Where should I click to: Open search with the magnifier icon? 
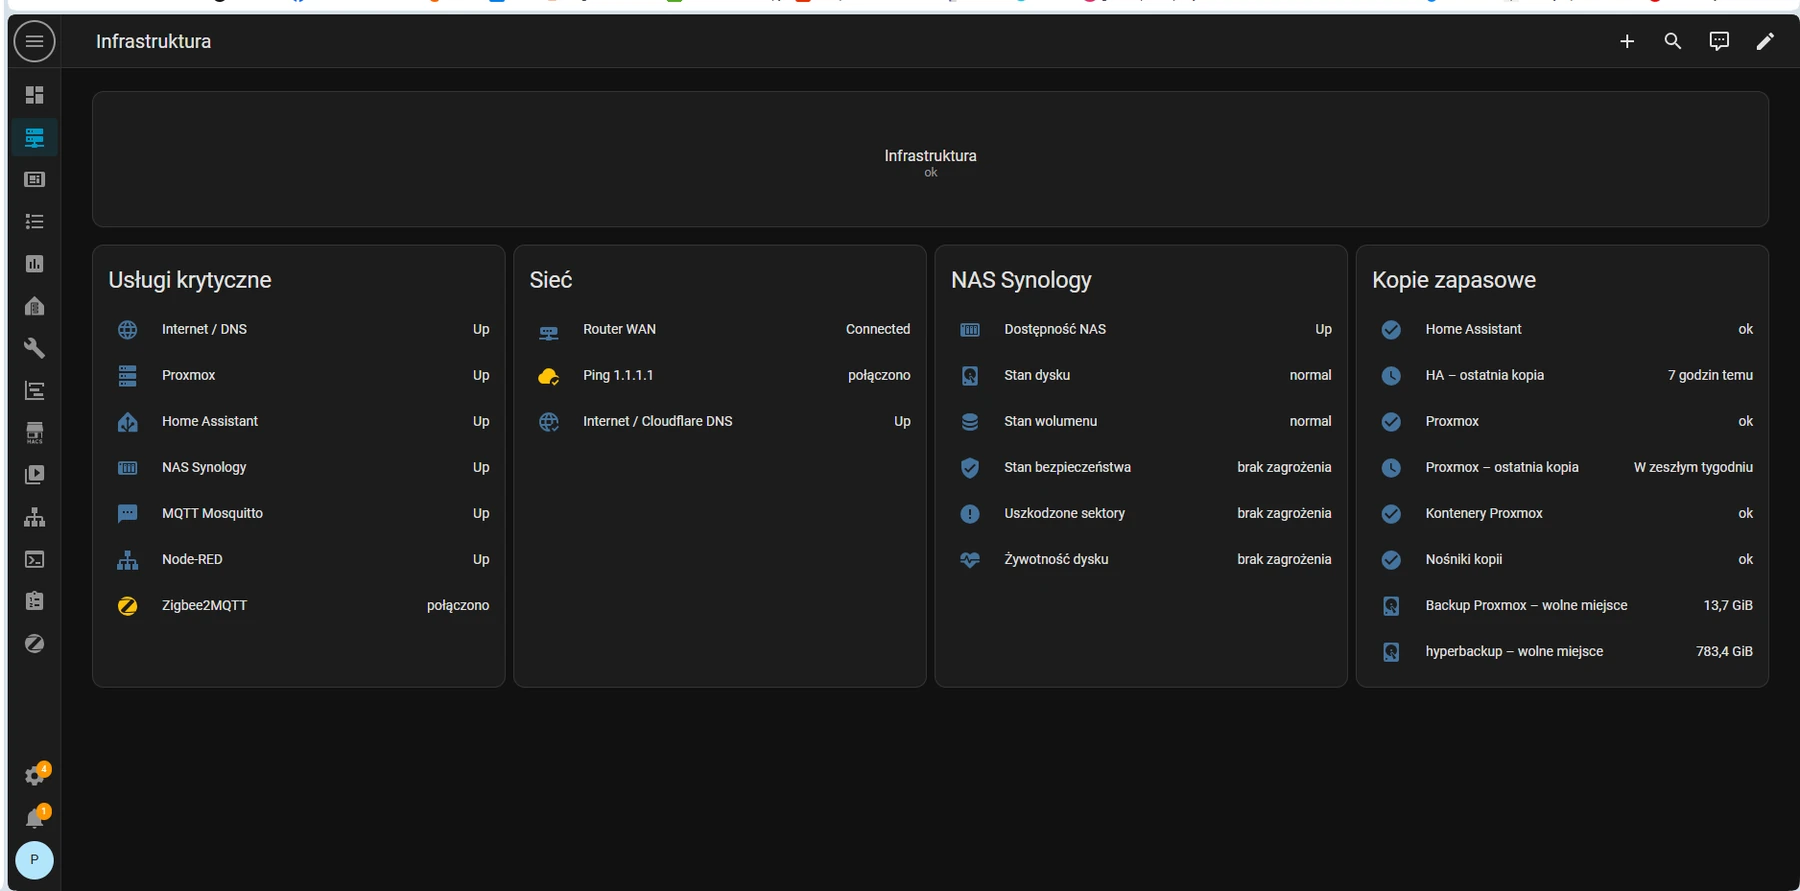click(1673, 41)
